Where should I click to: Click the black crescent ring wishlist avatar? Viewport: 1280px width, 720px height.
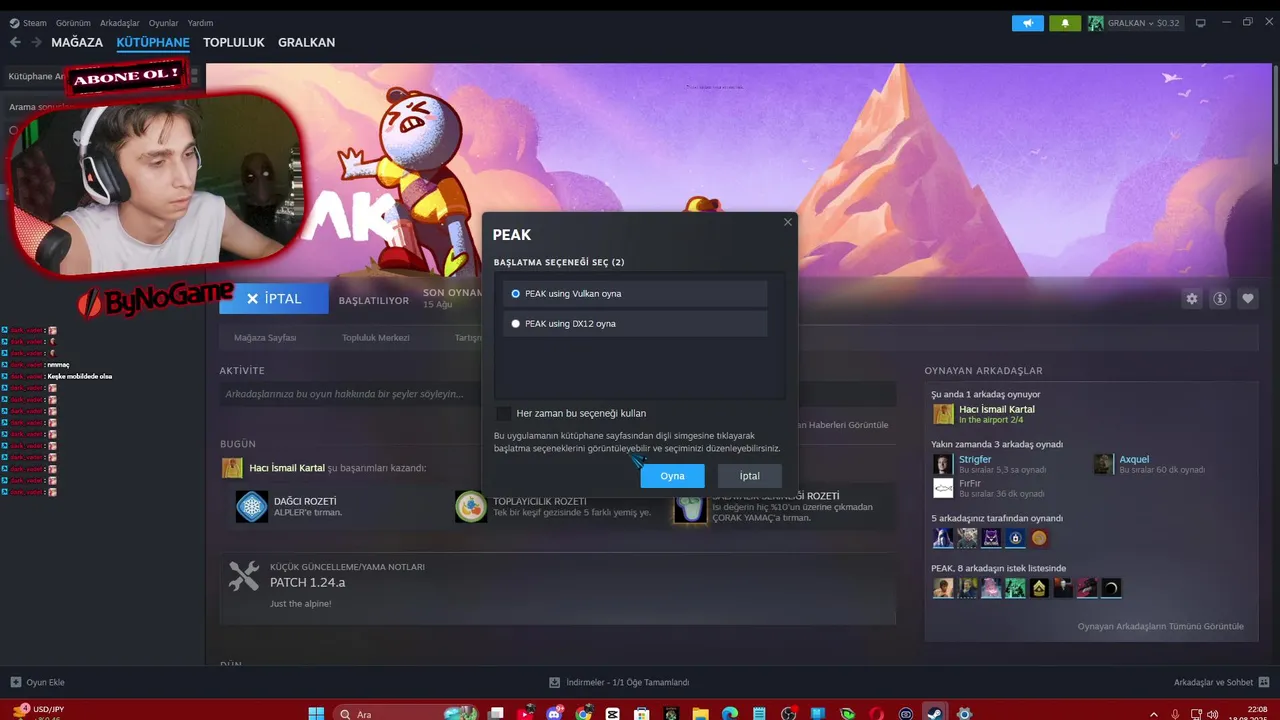tap(1111, 588)
